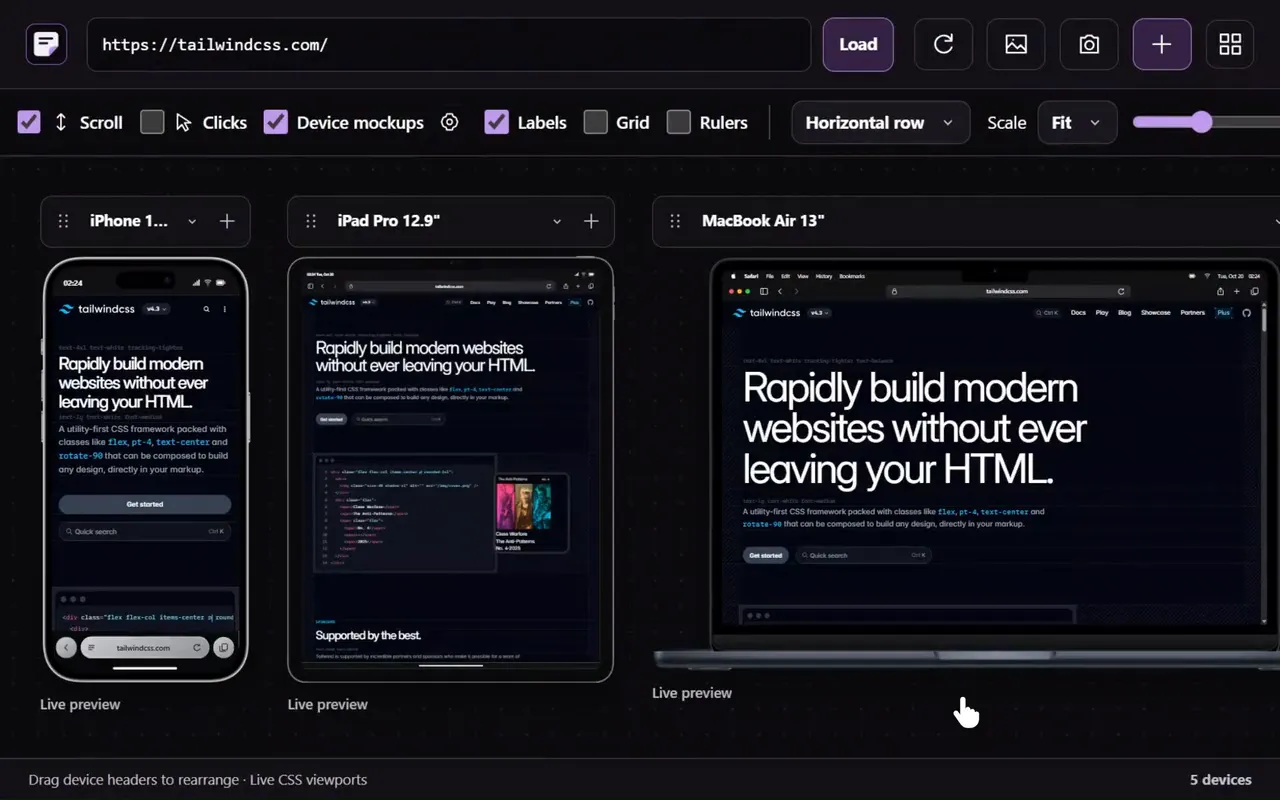
Task: Uncheck the Labels checkbox
Action: tap(496, 122)
